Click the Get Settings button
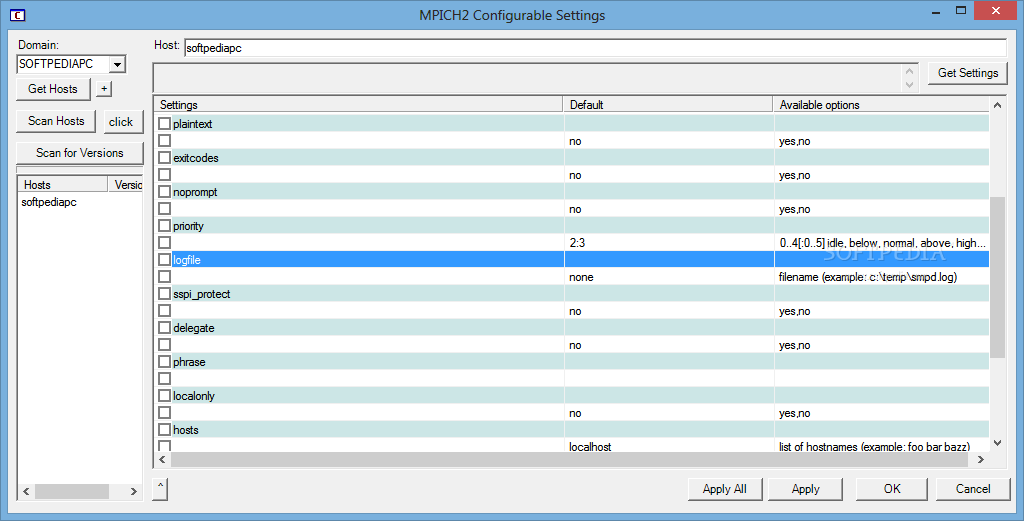This screenshot has width=1024, height=521. click(x=968, y=73)
